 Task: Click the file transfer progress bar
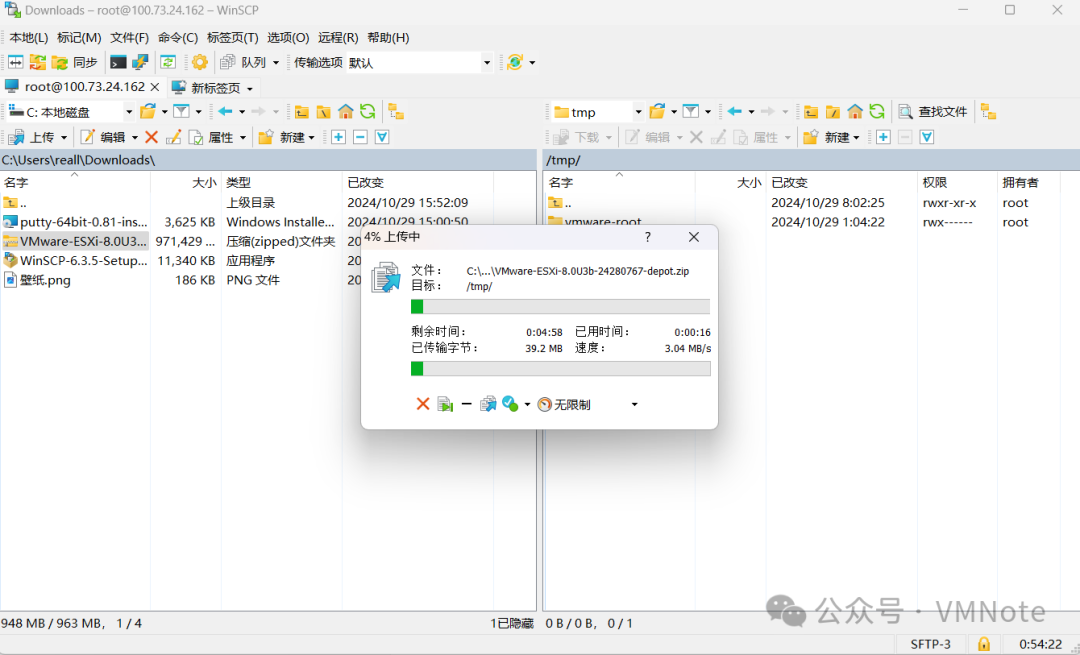[560, 306]
